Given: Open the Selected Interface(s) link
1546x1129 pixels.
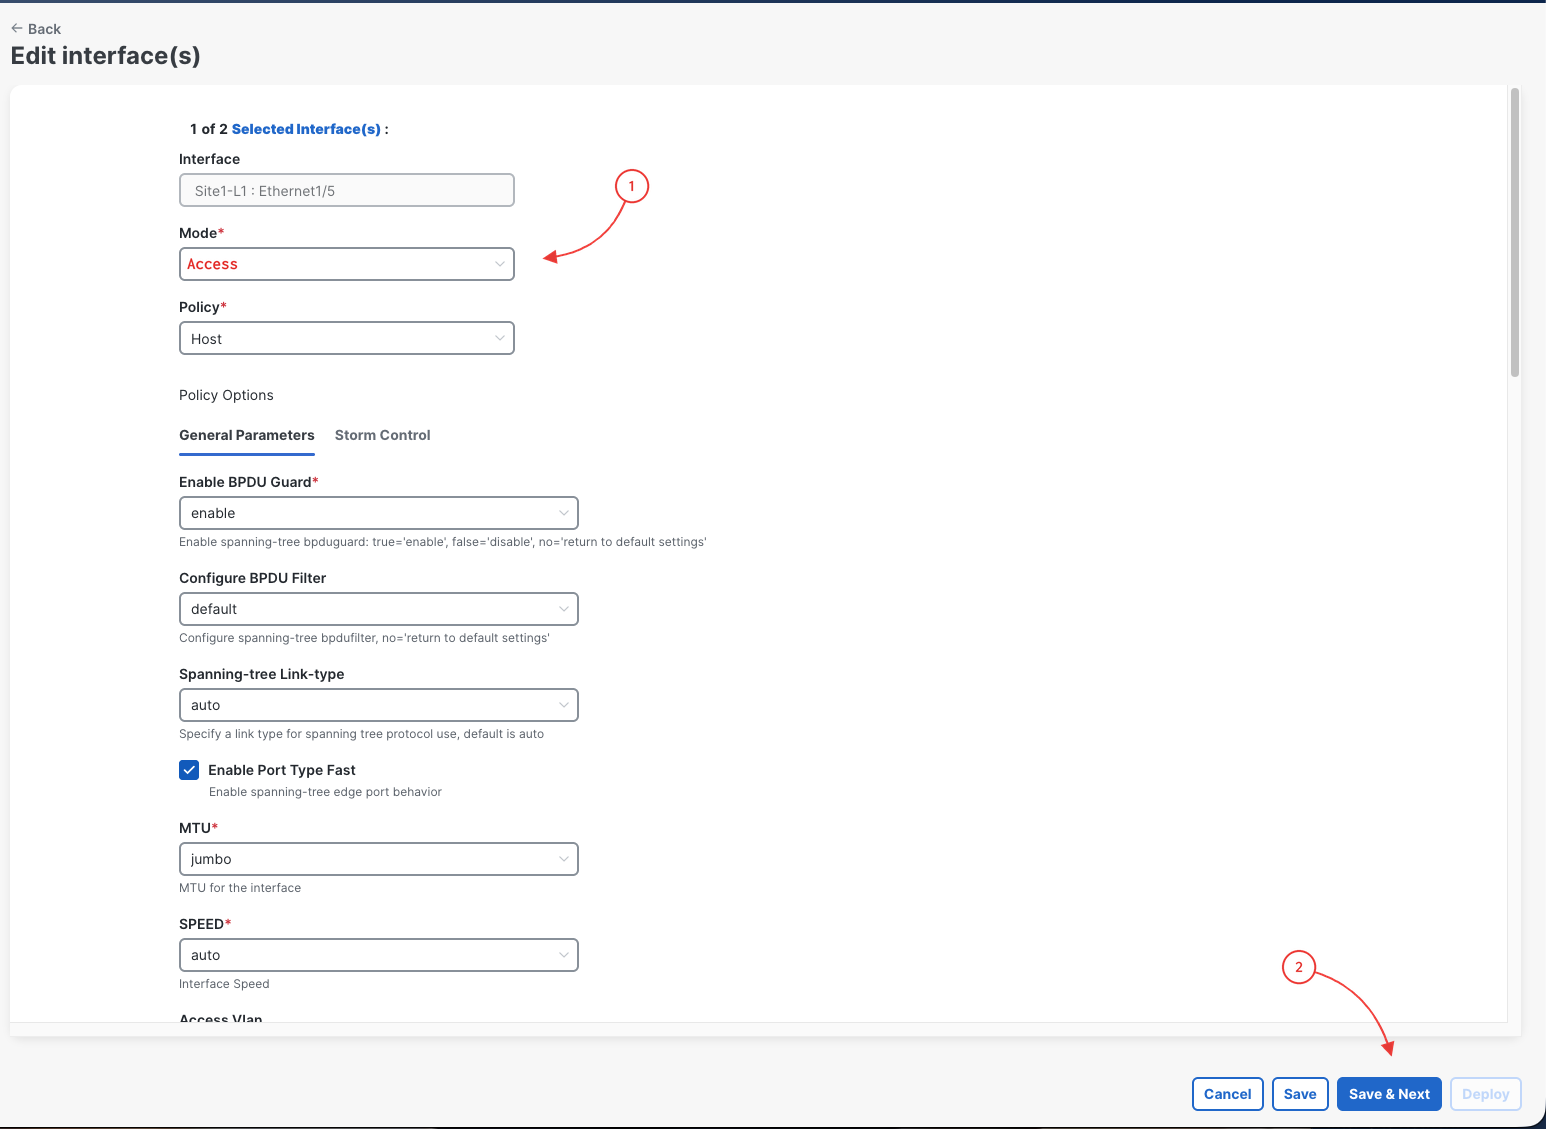Looking at the screenshot, I should click(x=306, y=129).
